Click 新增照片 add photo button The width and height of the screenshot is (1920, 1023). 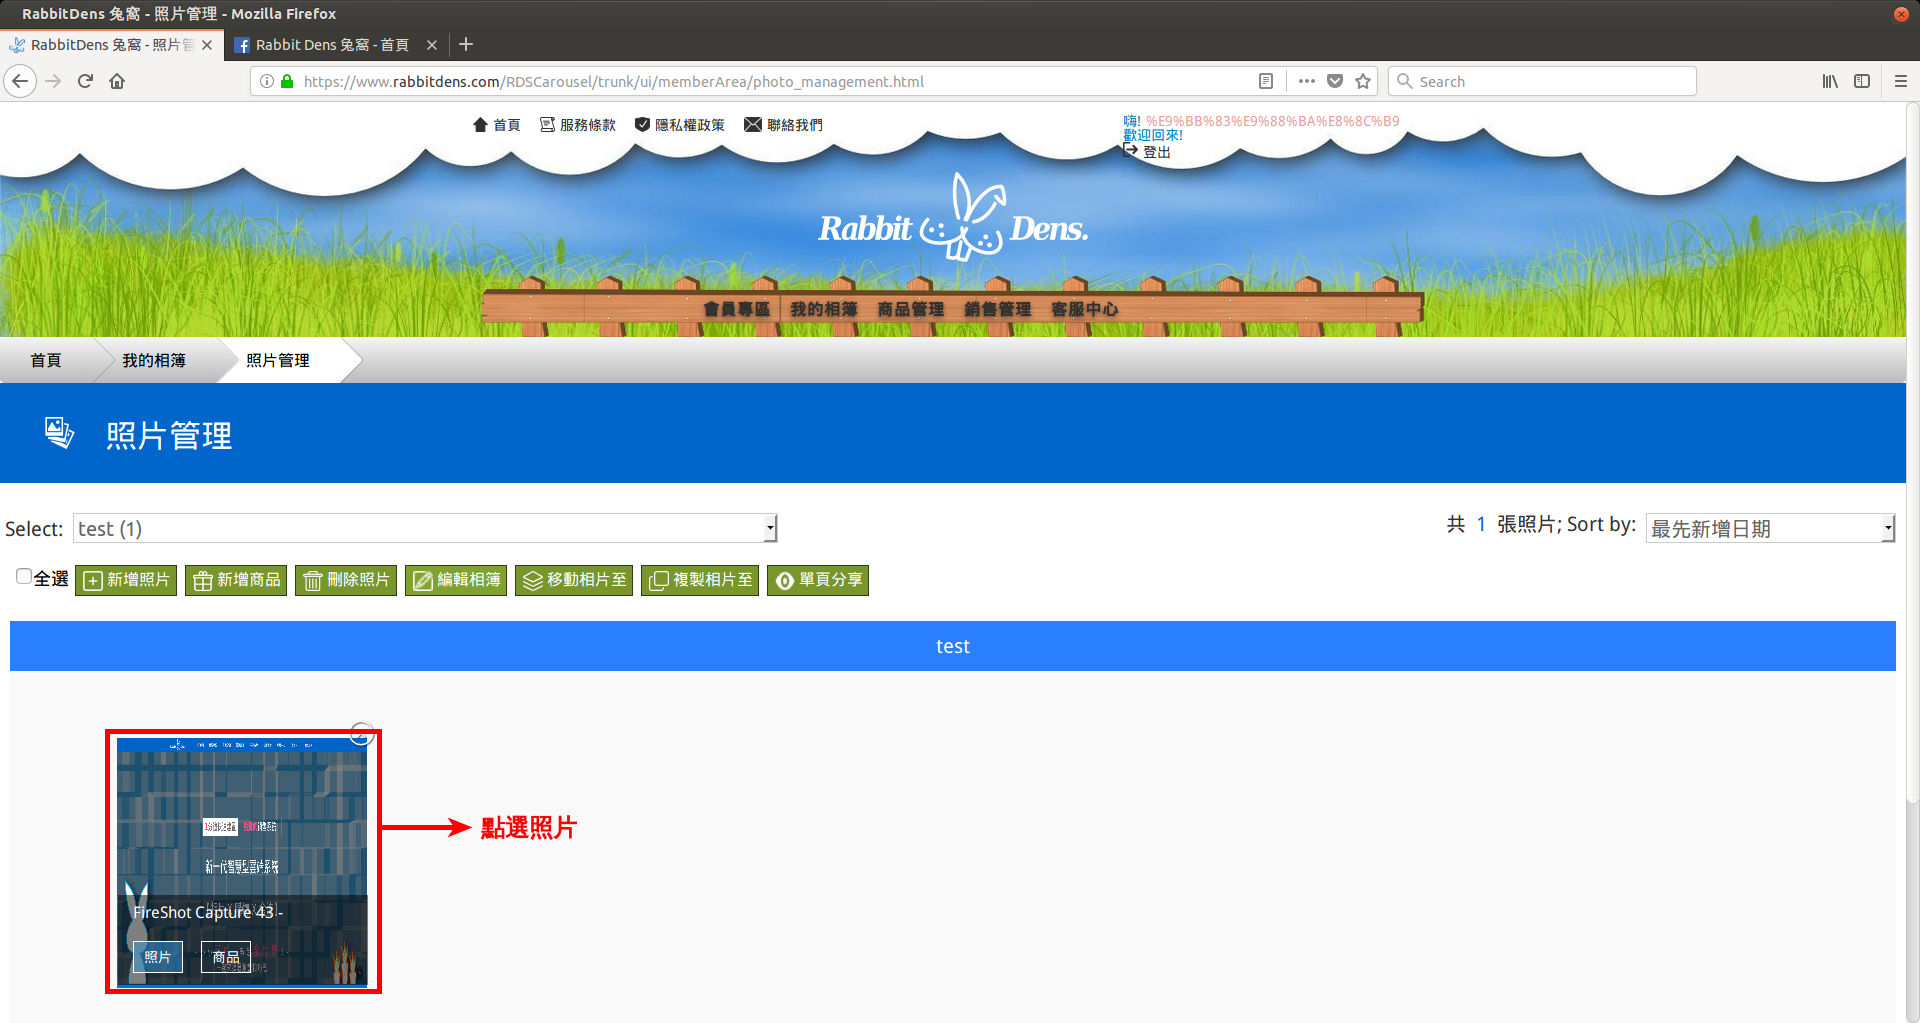pyautogui.click(x=126, y=580)
